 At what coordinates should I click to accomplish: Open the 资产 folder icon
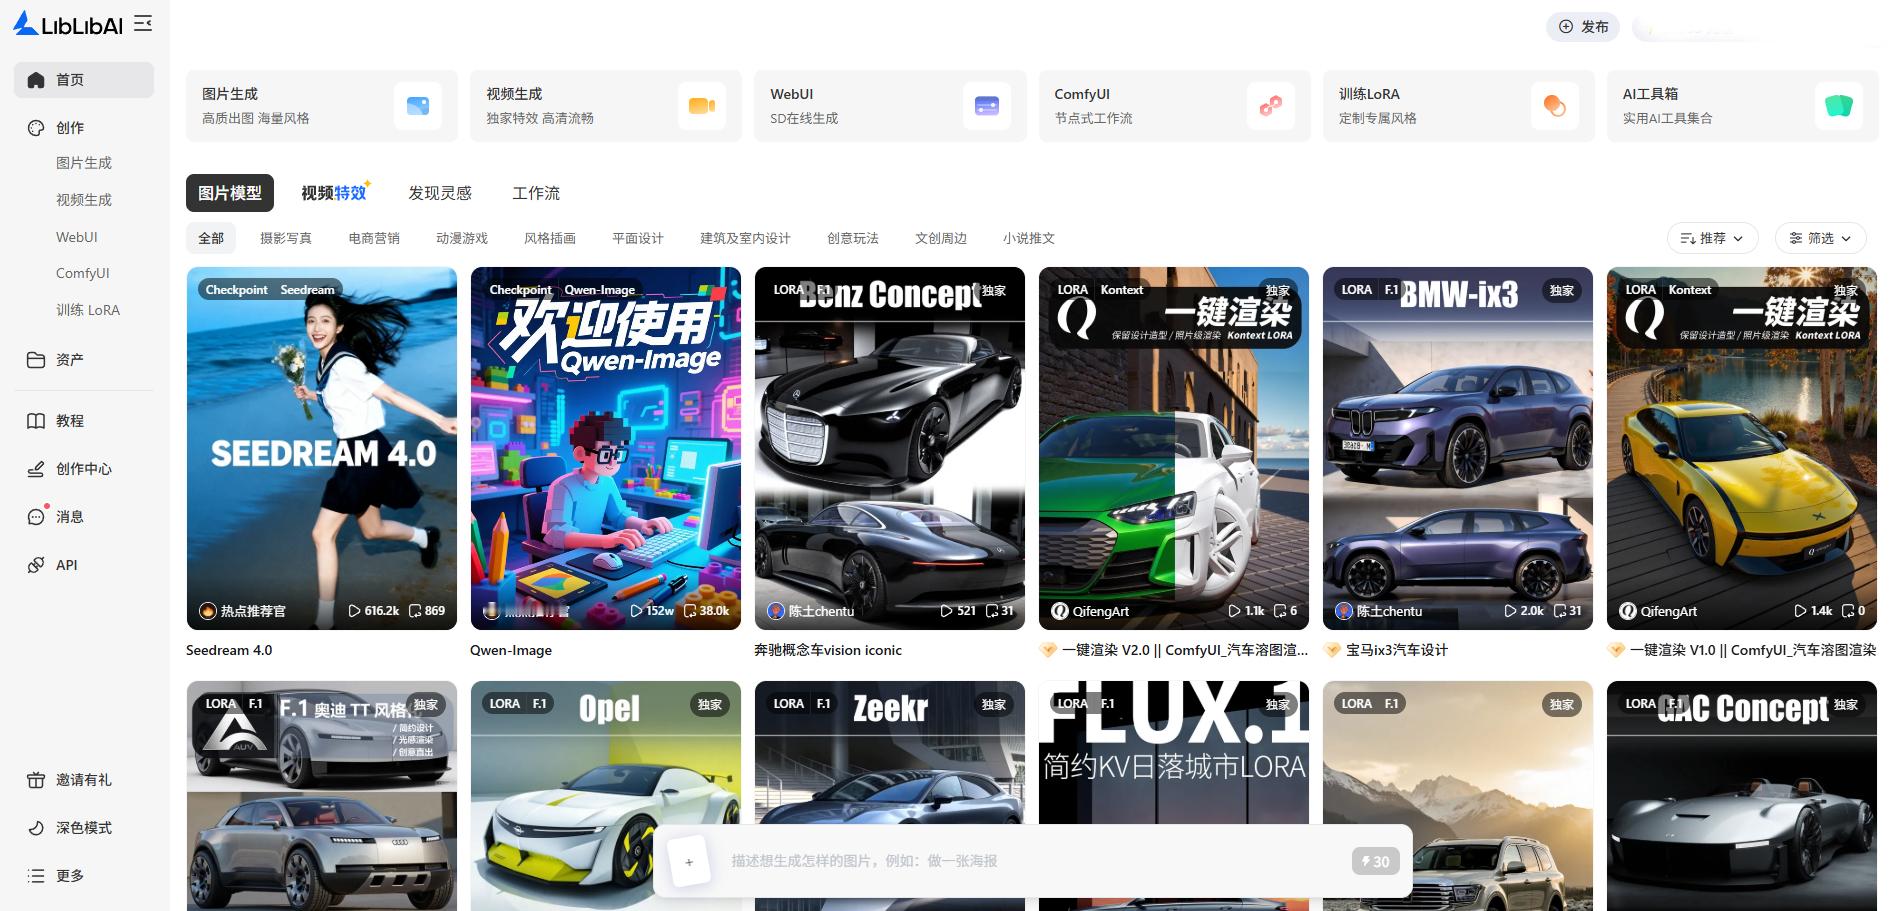point(36,360)
